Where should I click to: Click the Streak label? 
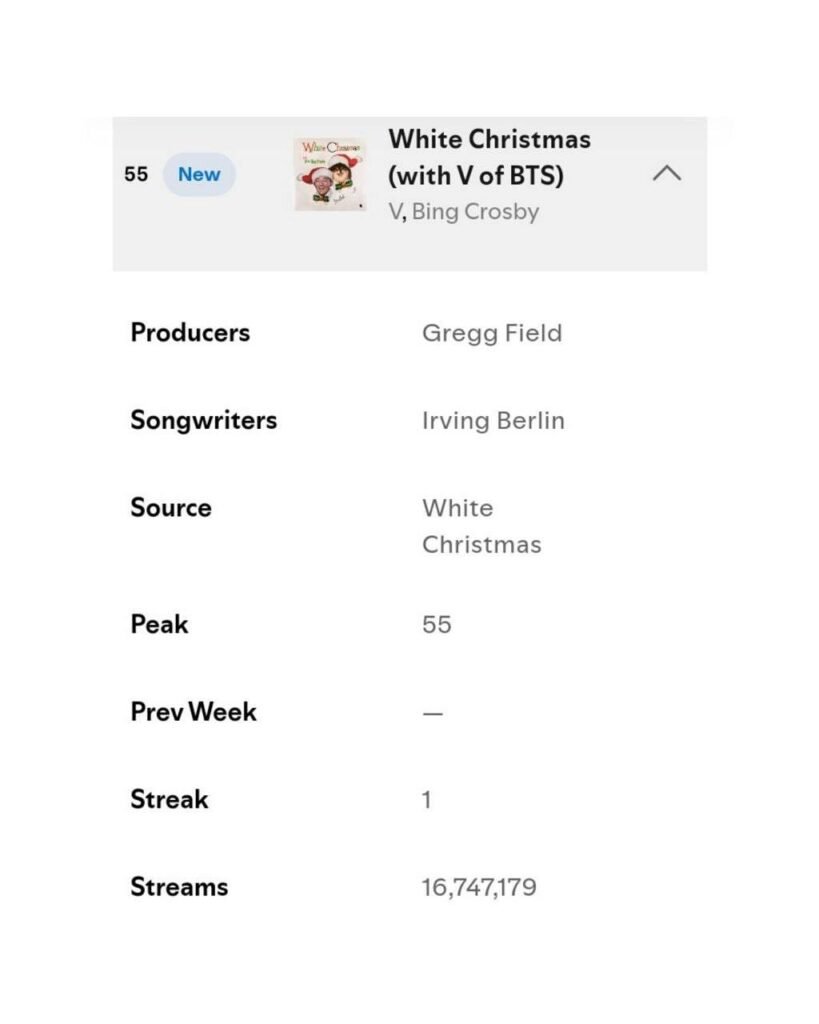(x=169, y=799)
